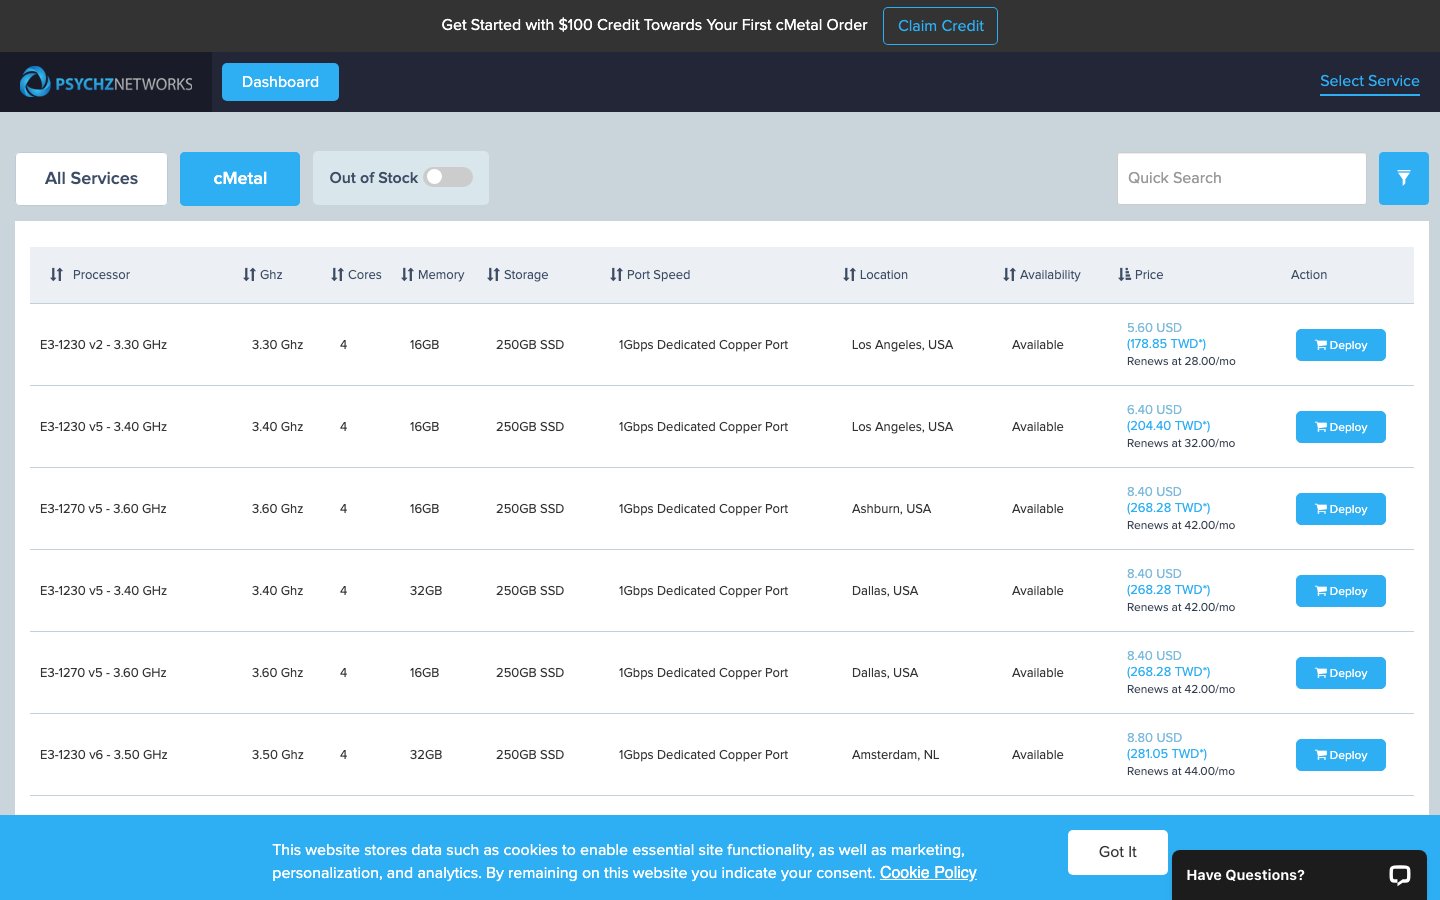This screenshot has height=900, width=1440.
Task: Click the 6.40 USD price link
Action: tap(1154, 410)
